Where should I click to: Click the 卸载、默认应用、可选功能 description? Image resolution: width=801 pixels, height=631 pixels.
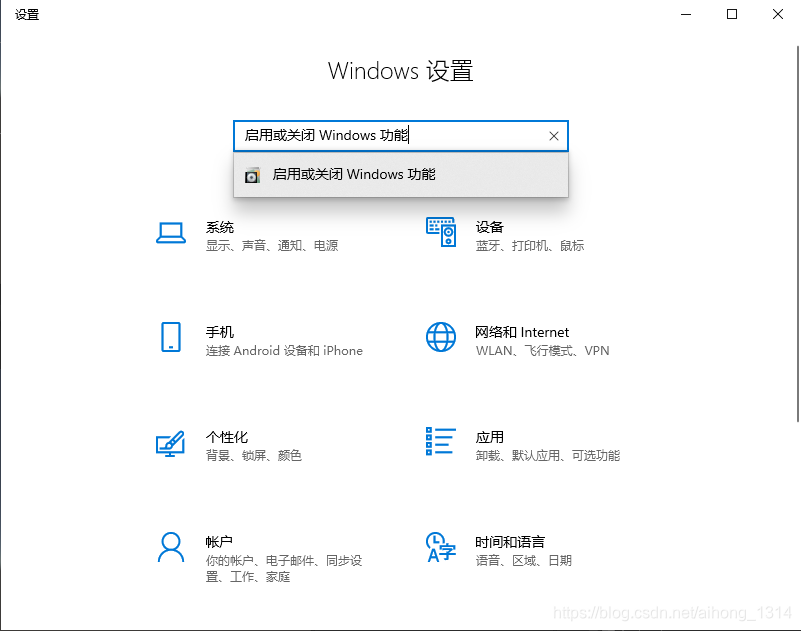click(548, 456)
